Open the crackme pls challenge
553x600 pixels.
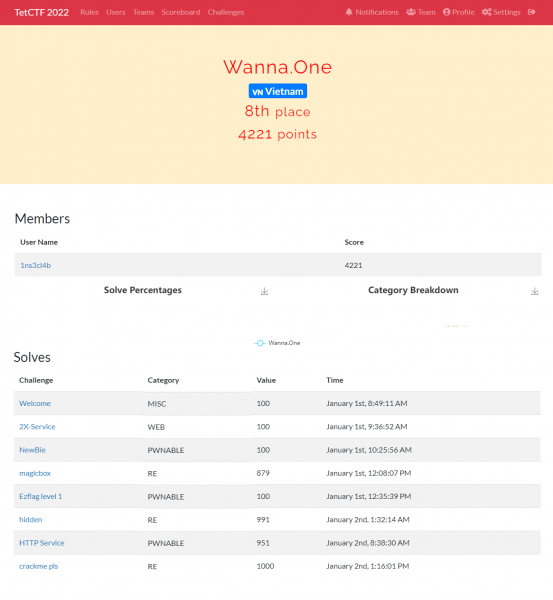click(39, 566)
